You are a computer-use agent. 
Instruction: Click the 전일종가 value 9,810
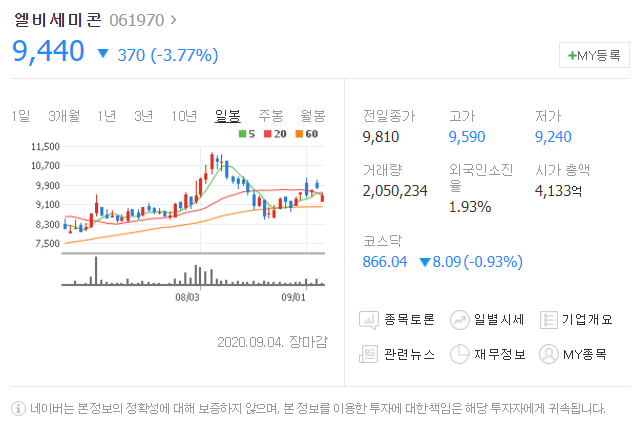click(381, 137)
